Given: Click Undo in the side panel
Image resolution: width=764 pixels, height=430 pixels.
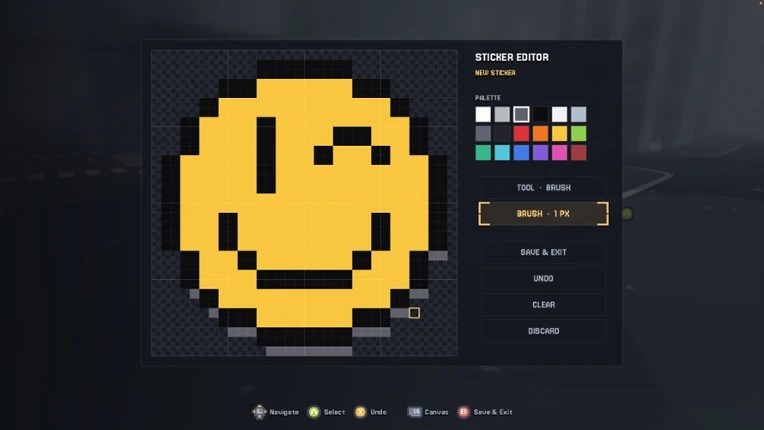Looking at the screenshot, I should [x=543, y=279].
